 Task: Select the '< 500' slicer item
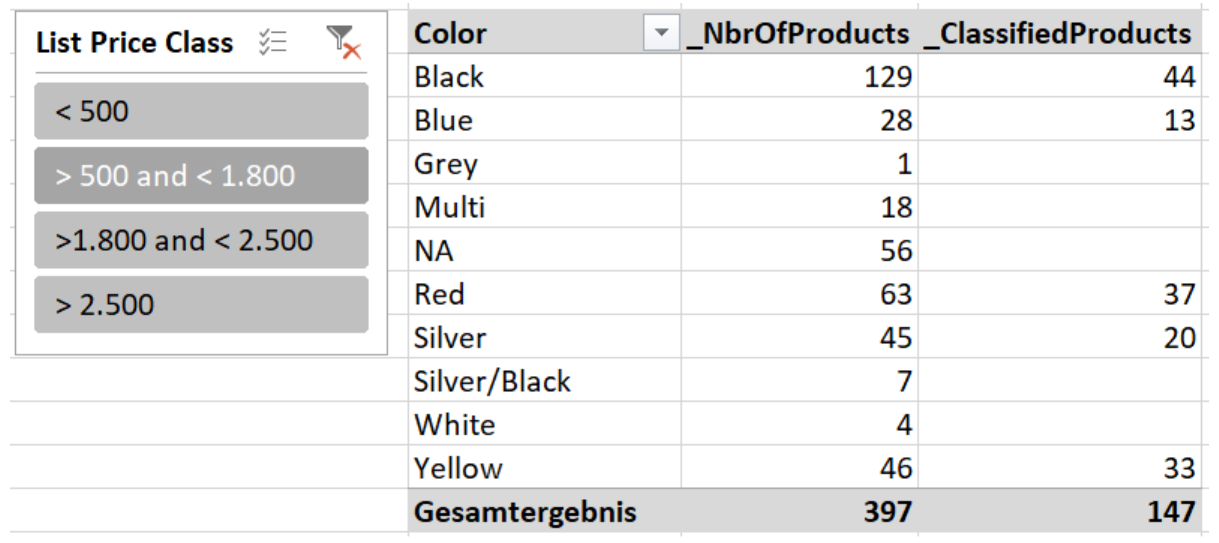(x=201, y=111)
